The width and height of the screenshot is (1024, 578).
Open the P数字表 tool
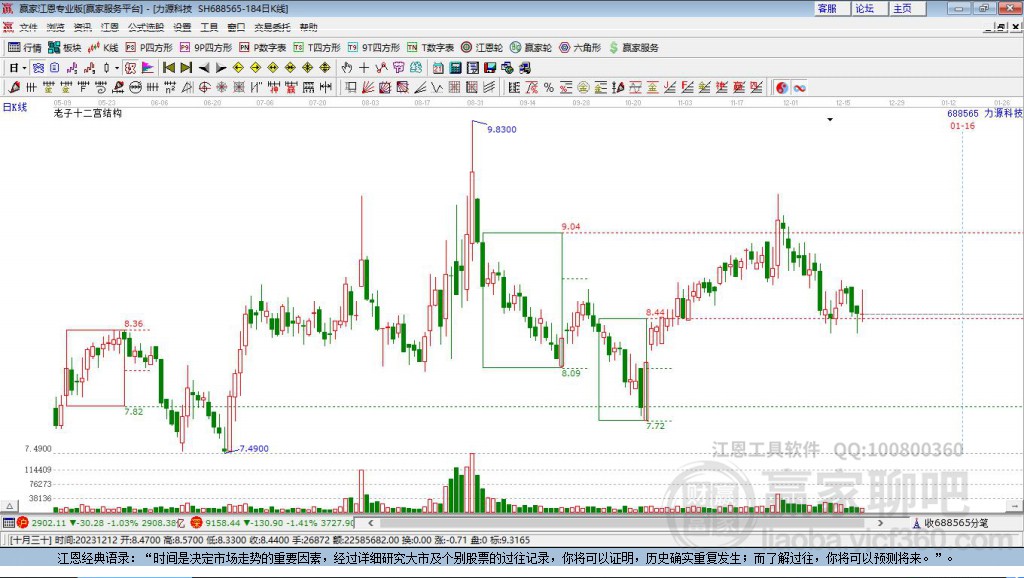pyautogui.click(x=263, y=48)
